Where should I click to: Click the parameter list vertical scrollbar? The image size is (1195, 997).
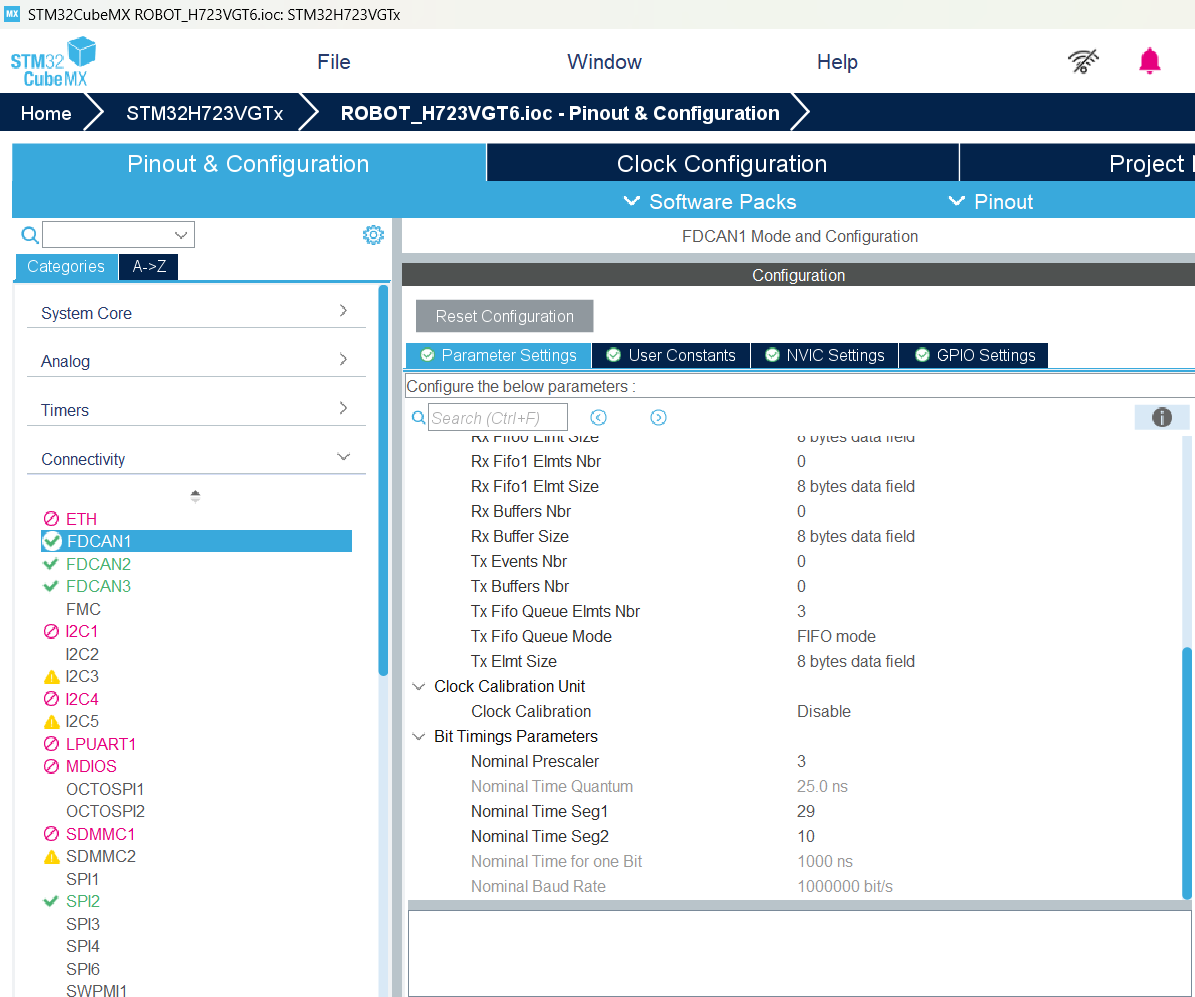pos(1187,773)
